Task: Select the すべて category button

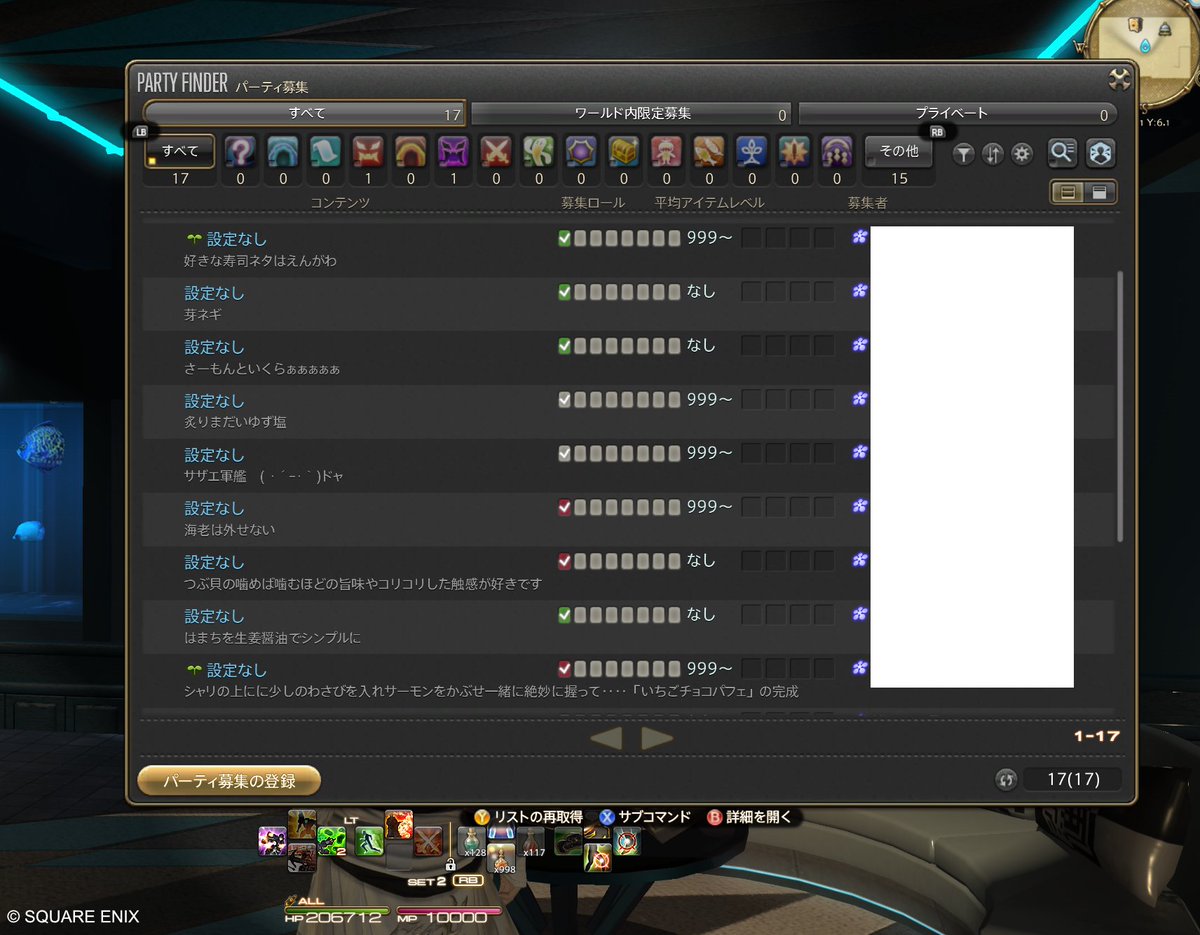Action: tap(180, 152)
